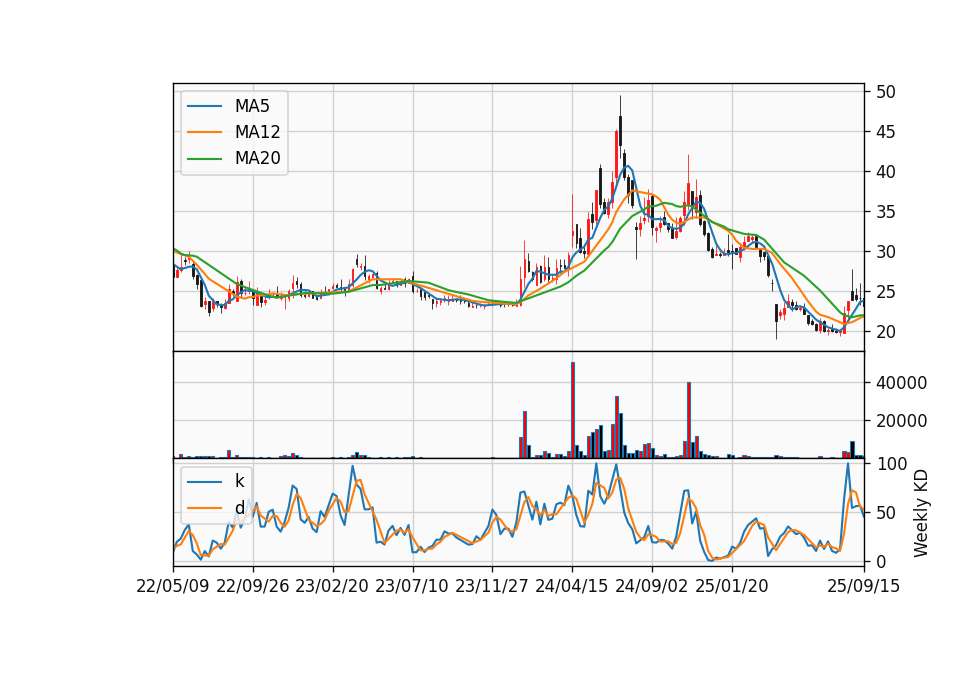Click the 25/09/15 date tick label

pyautogui.click(x=864, y=586)
